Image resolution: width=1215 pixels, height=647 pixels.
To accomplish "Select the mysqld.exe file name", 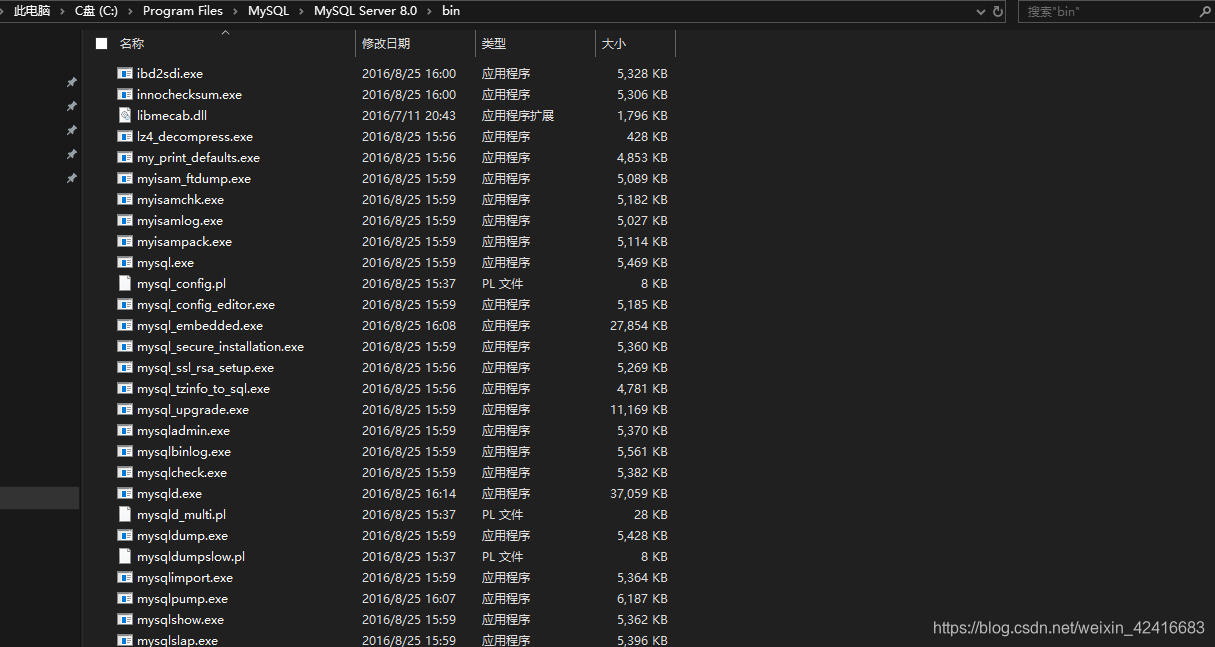I will pyautogui.click(x=169, y=493).
